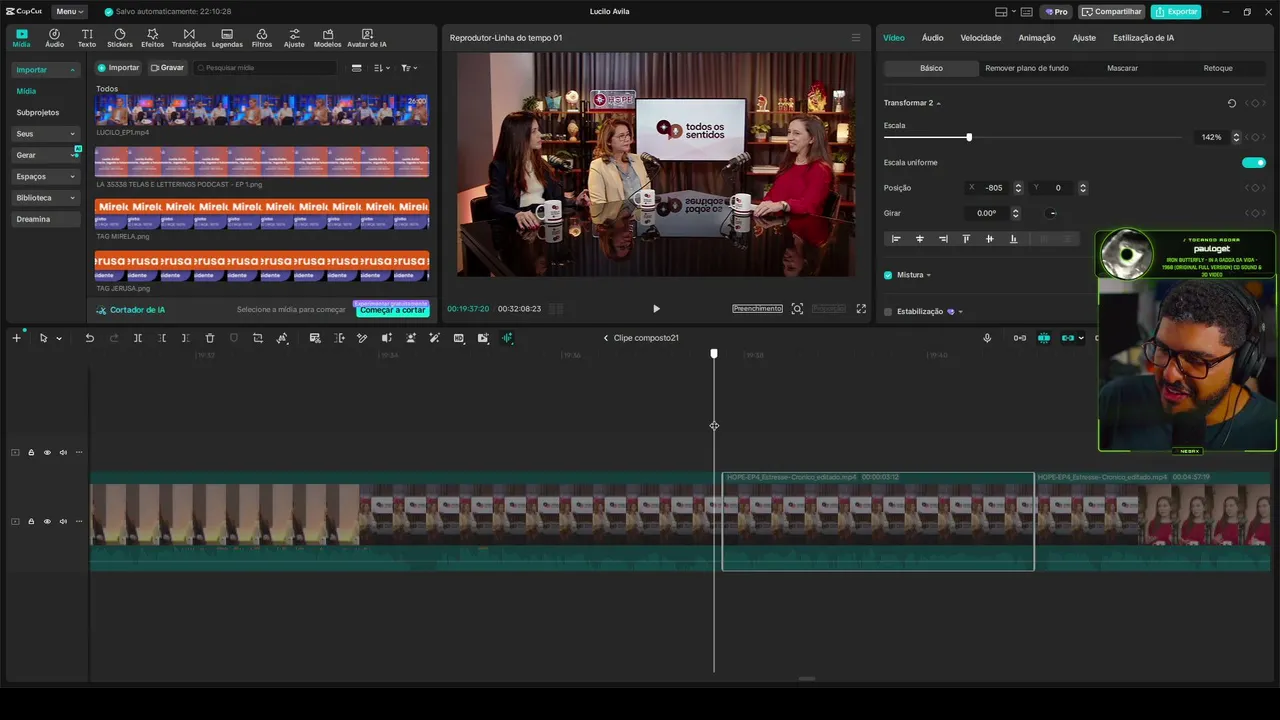Click the Gravar record button
Viewport: 1280px width, 720px height.
pyautogui.click(x=167, y=68)
